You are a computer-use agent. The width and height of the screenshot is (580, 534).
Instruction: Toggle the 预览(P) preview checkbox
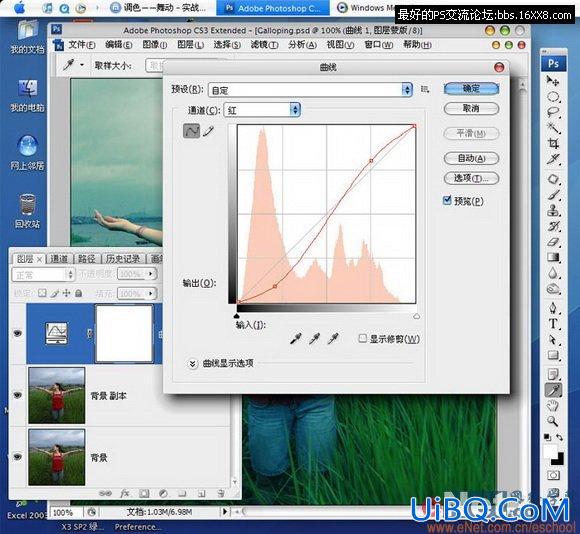tap(447, 200)
